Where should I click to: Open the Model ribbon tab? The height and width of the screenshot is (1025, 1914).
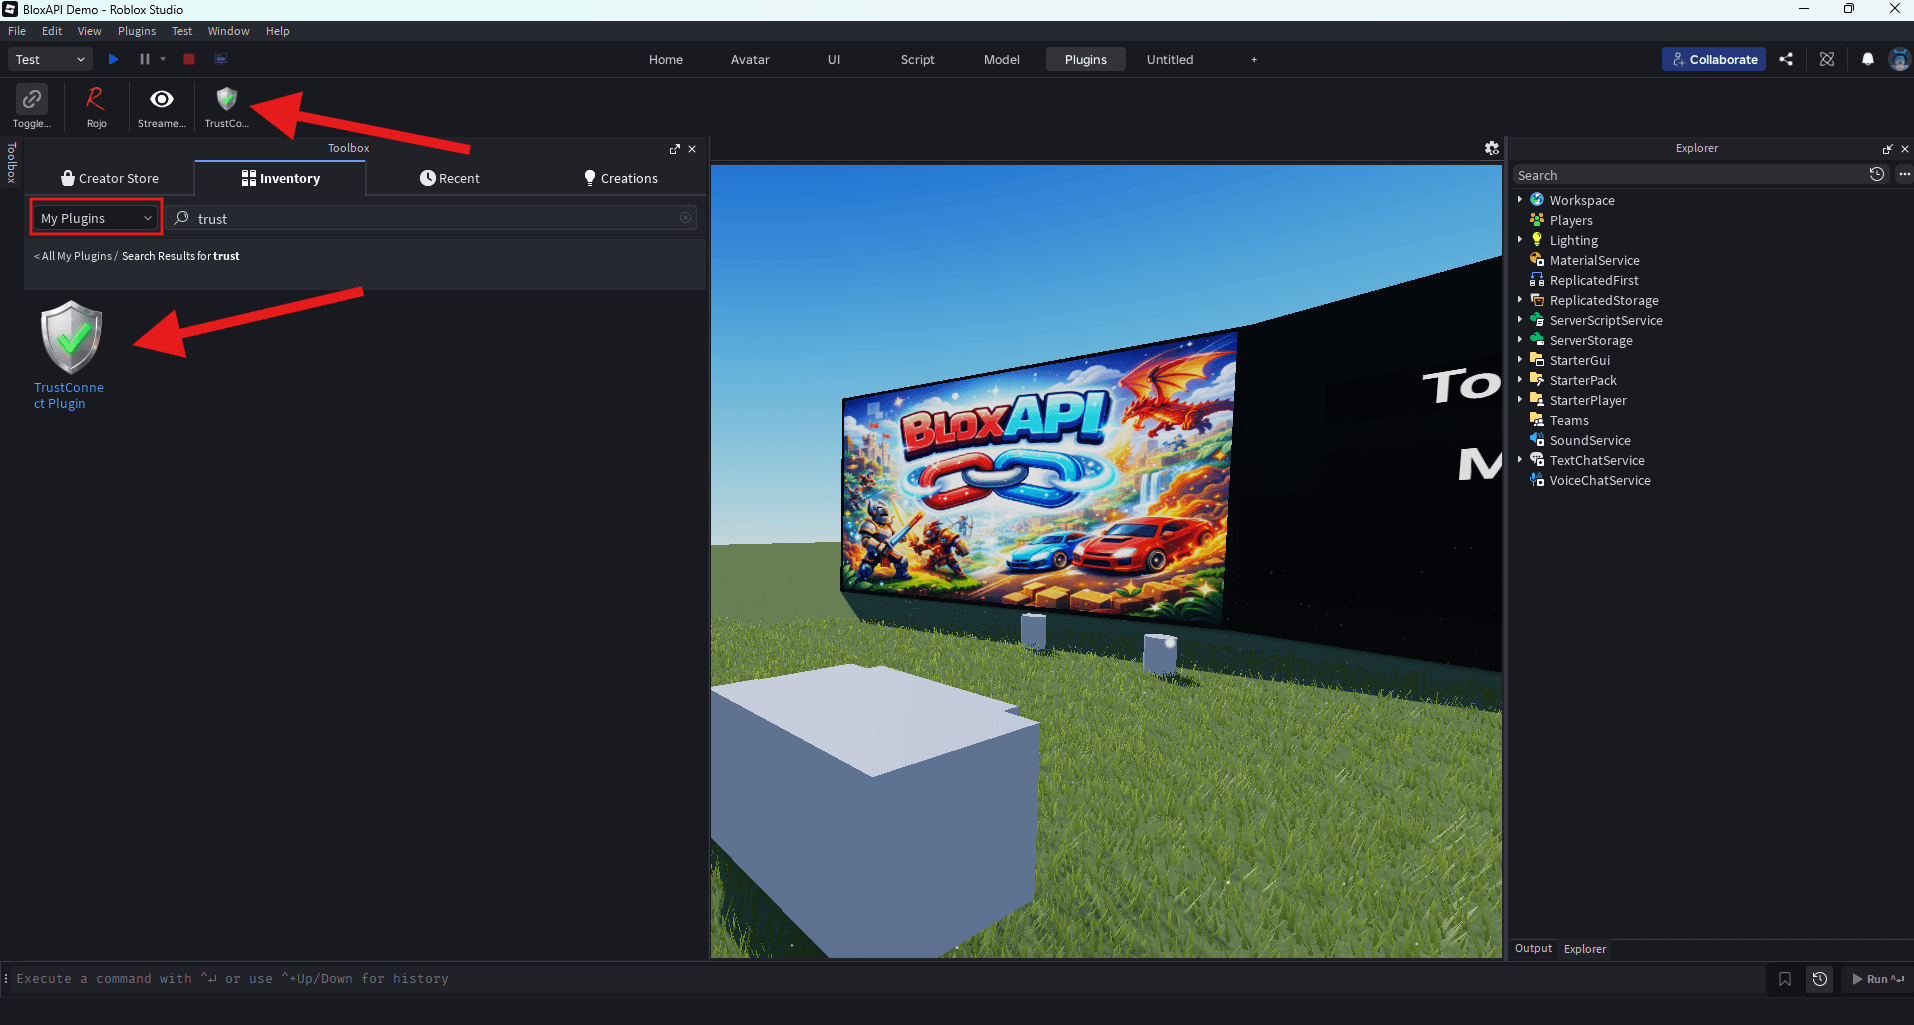pyautogui.click(x=1001, y=59)
